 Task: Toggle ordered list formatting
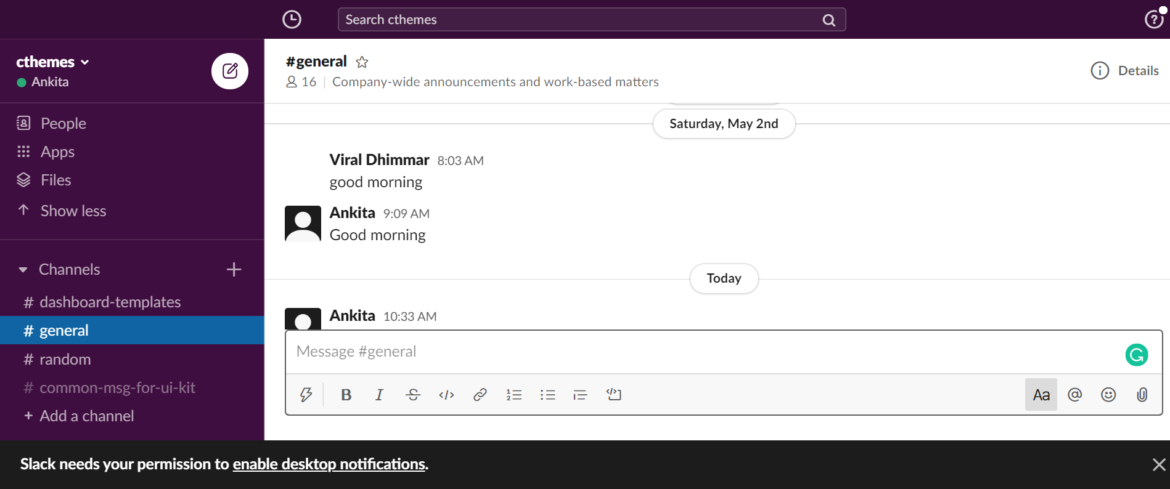(x=513, y=395)
